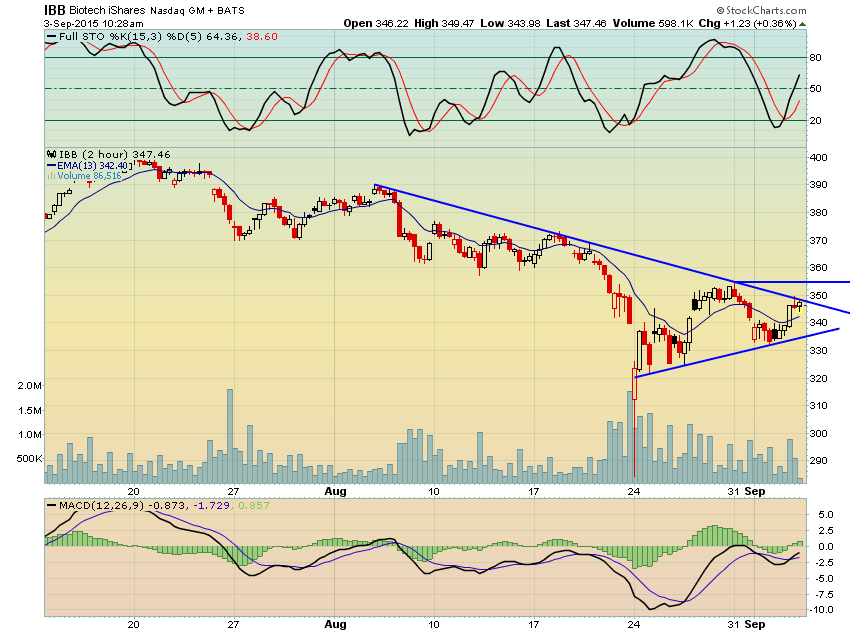Click the -7.5 label on the MACD axis
850x633 pixels.
tap(823, 595)
